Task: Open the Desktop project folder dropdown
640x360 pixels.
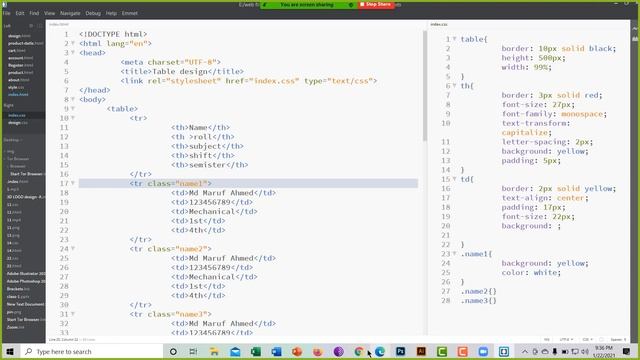Action: 13,140
